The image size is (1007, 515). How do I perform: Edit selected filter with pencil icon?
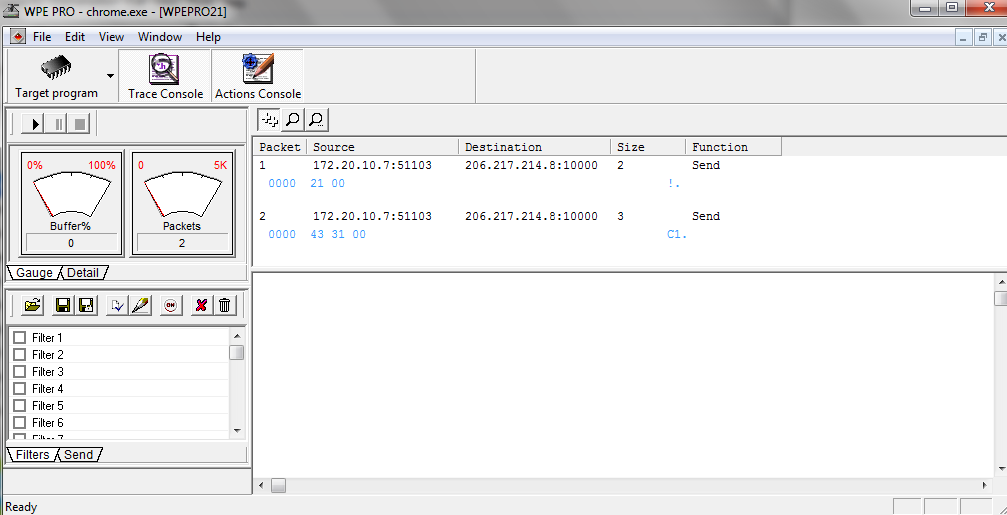click(140, 305)
